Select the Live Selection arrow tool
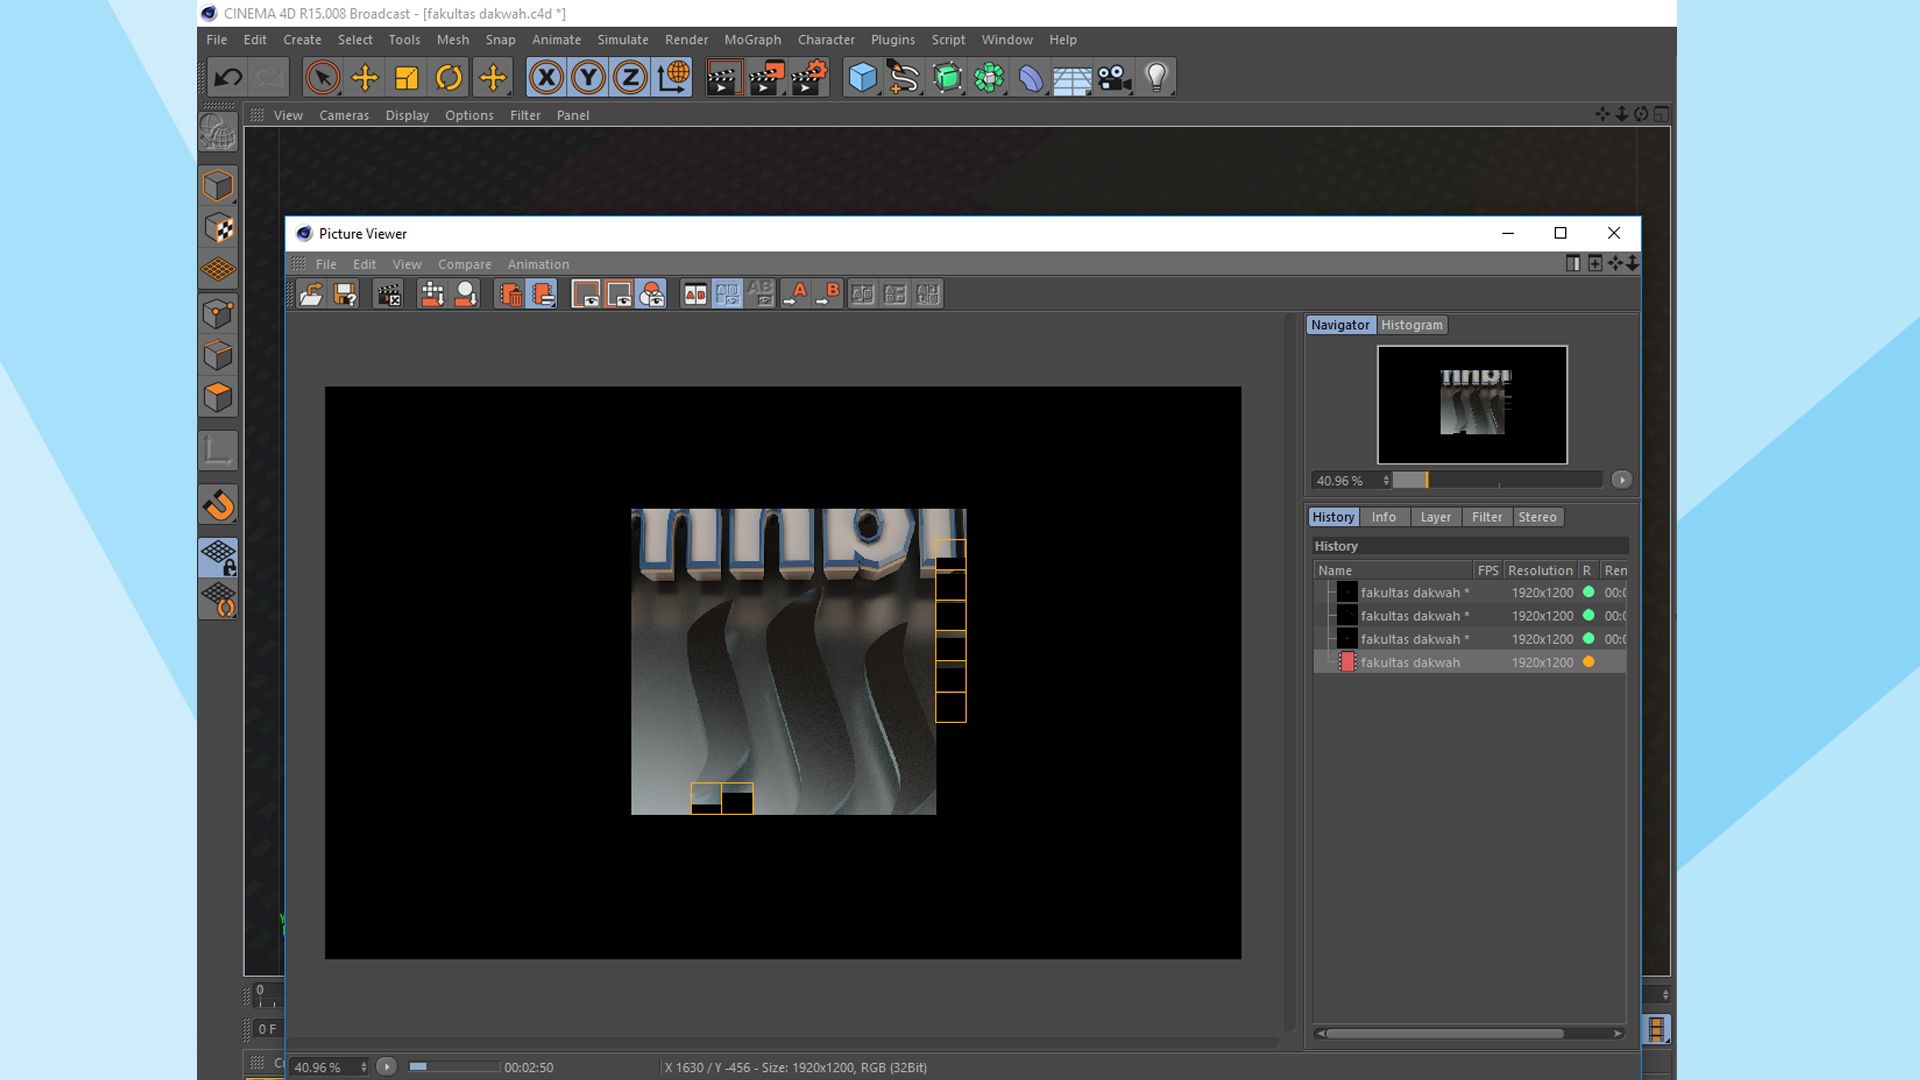1920x1080 pixels. (322, 77)
